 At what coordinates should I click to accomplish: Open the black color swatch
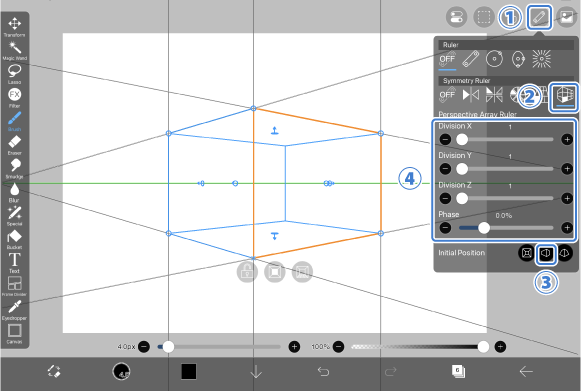189,371
